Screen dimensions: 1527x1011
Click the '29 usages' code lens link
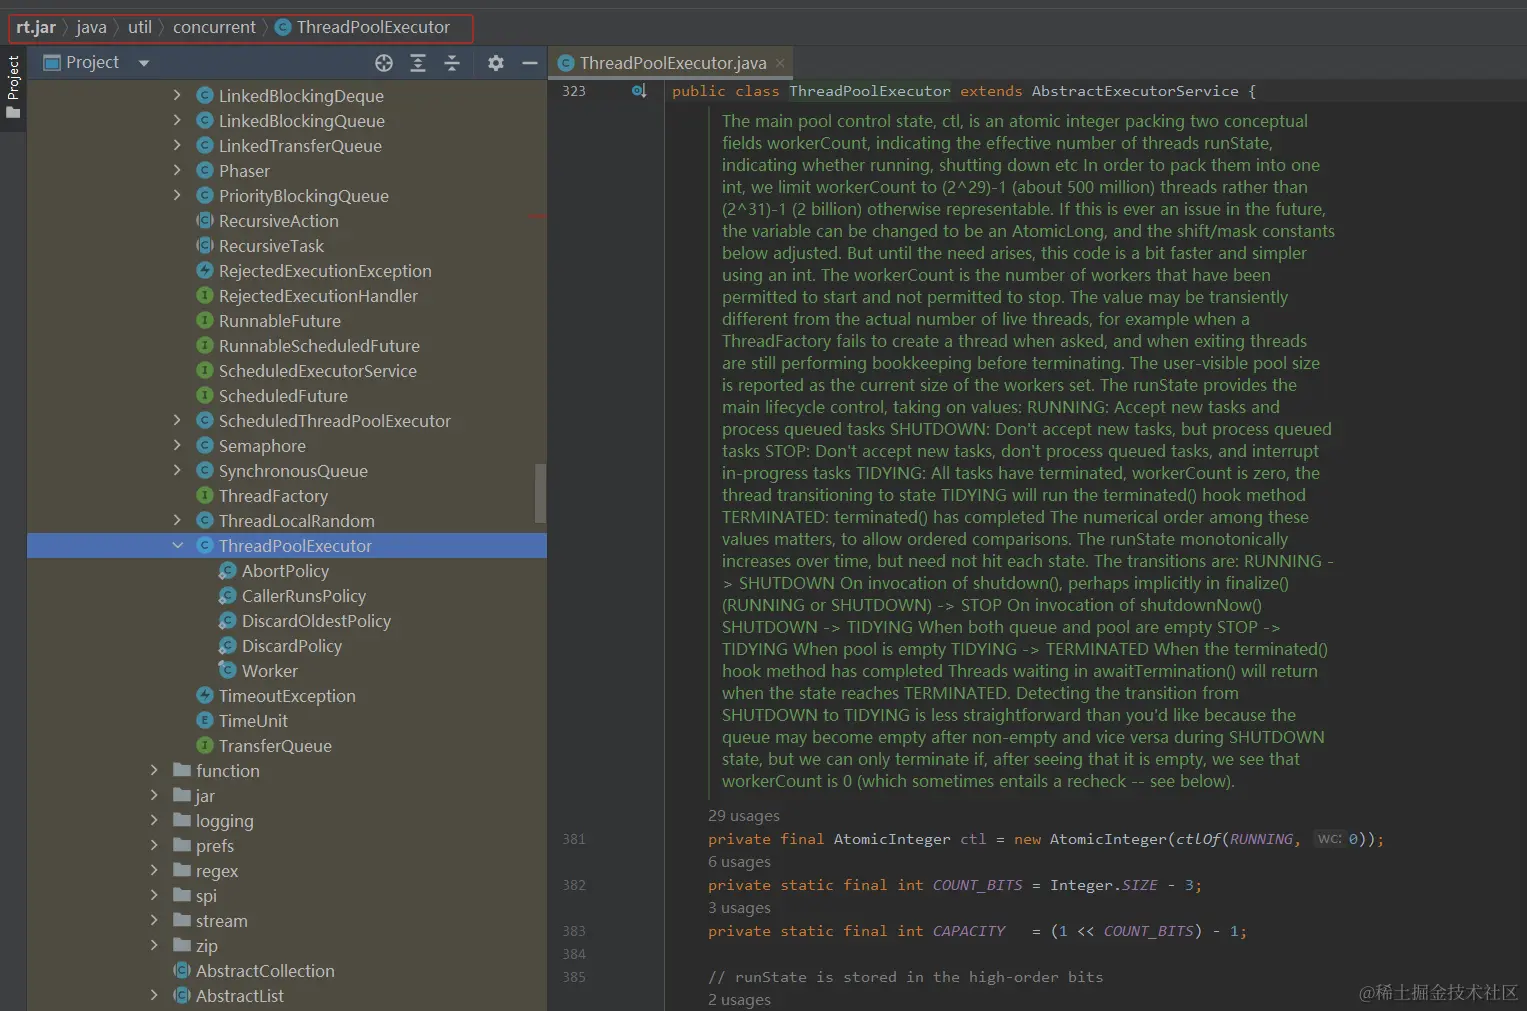744,816
